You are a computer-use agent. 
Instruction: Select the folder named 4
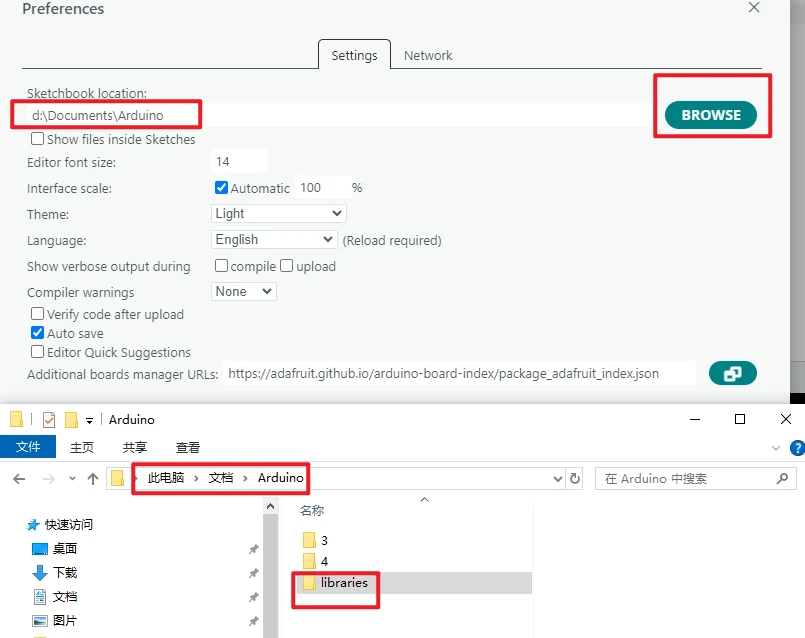[x=315, y=561]
